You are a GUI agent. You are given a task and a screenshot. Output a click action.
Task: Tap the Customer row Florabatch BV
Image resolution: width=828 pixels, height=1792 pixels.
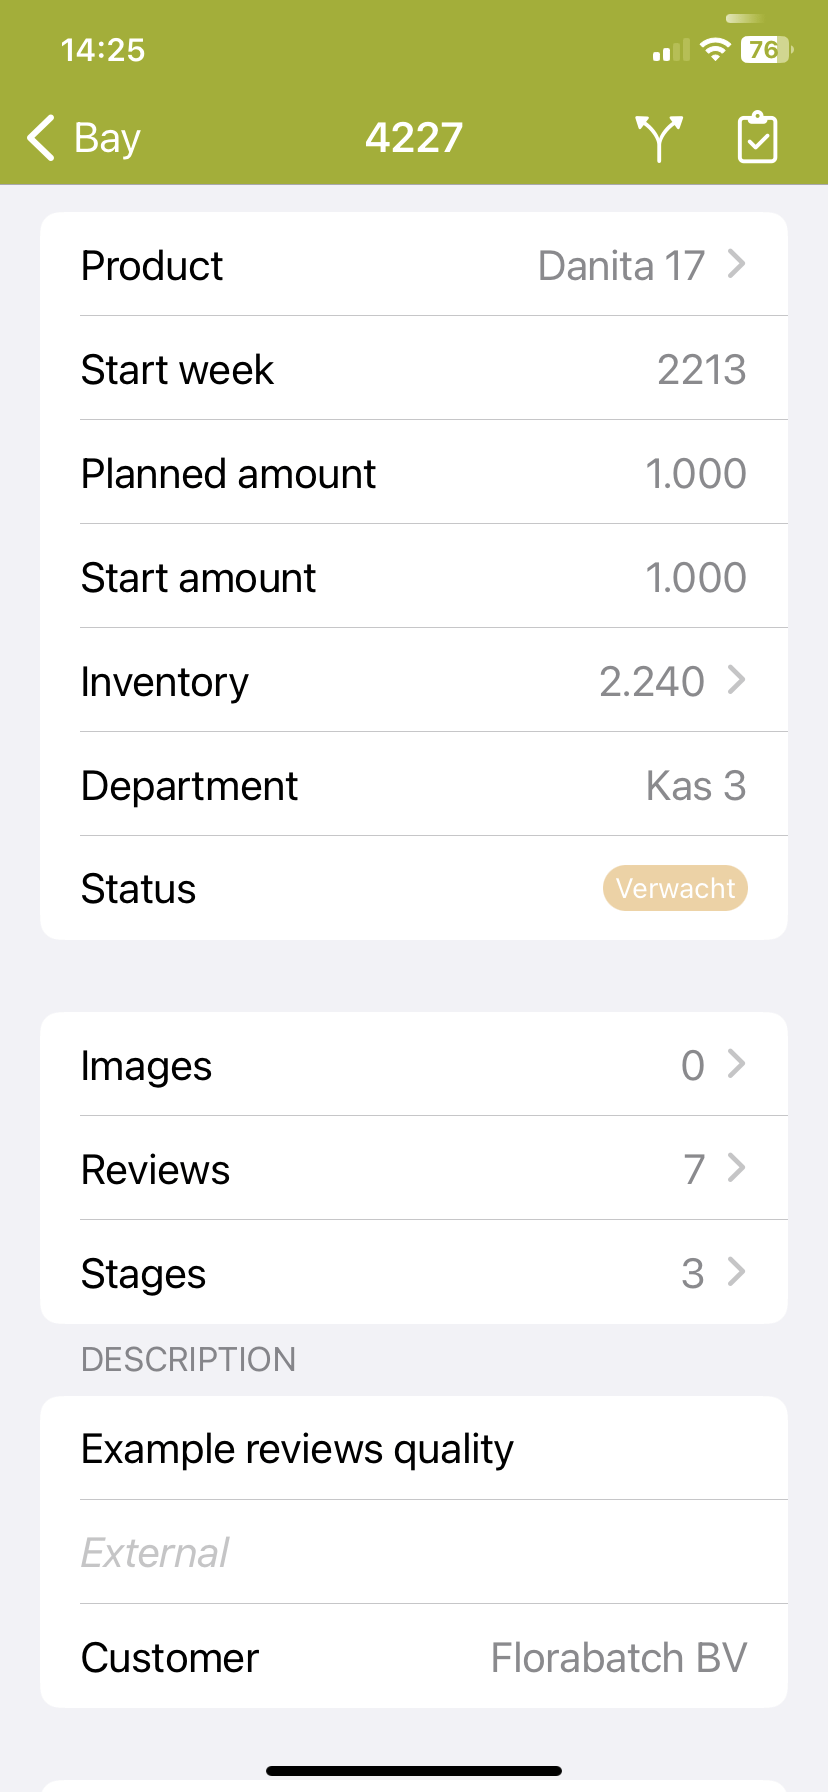(x=414, y=1658)
